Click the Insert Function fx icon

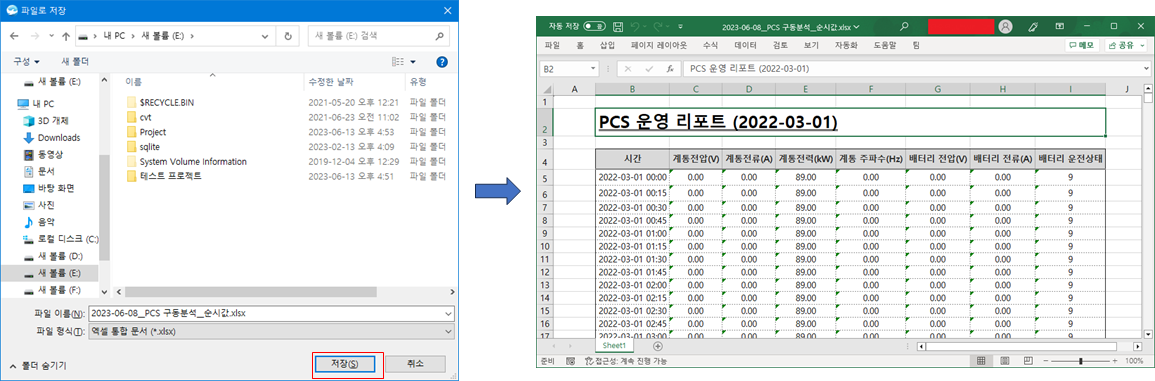(670, 69)
